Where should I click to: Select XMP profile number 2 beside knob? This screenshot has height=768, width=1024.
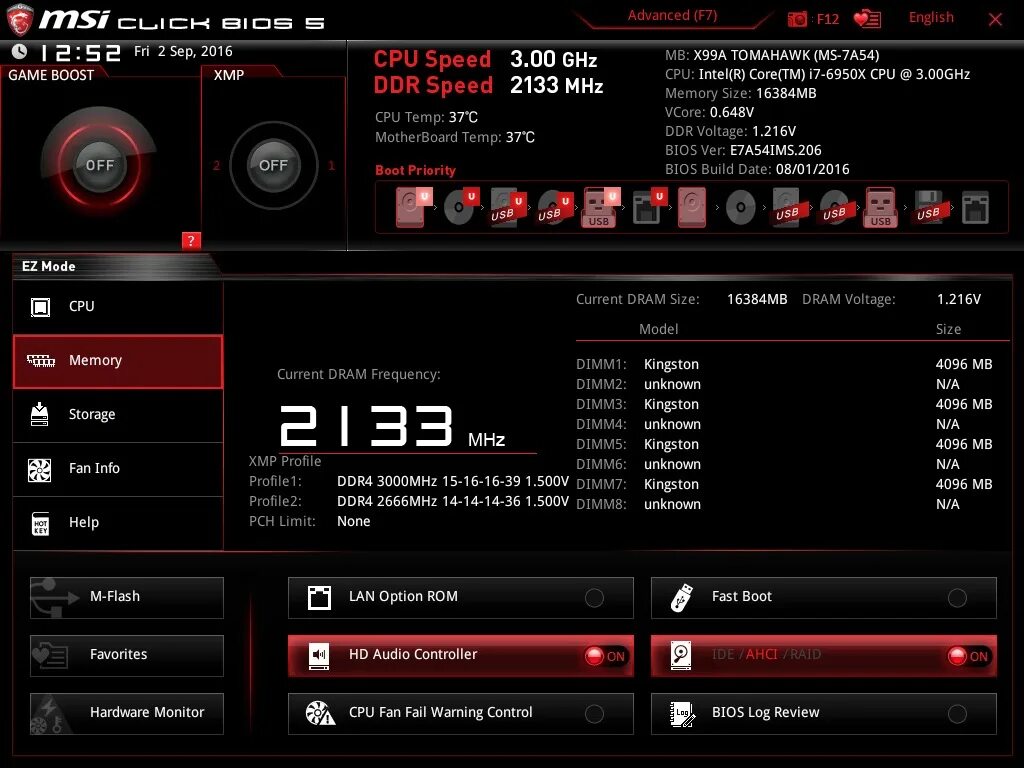(x=216, y=165)
